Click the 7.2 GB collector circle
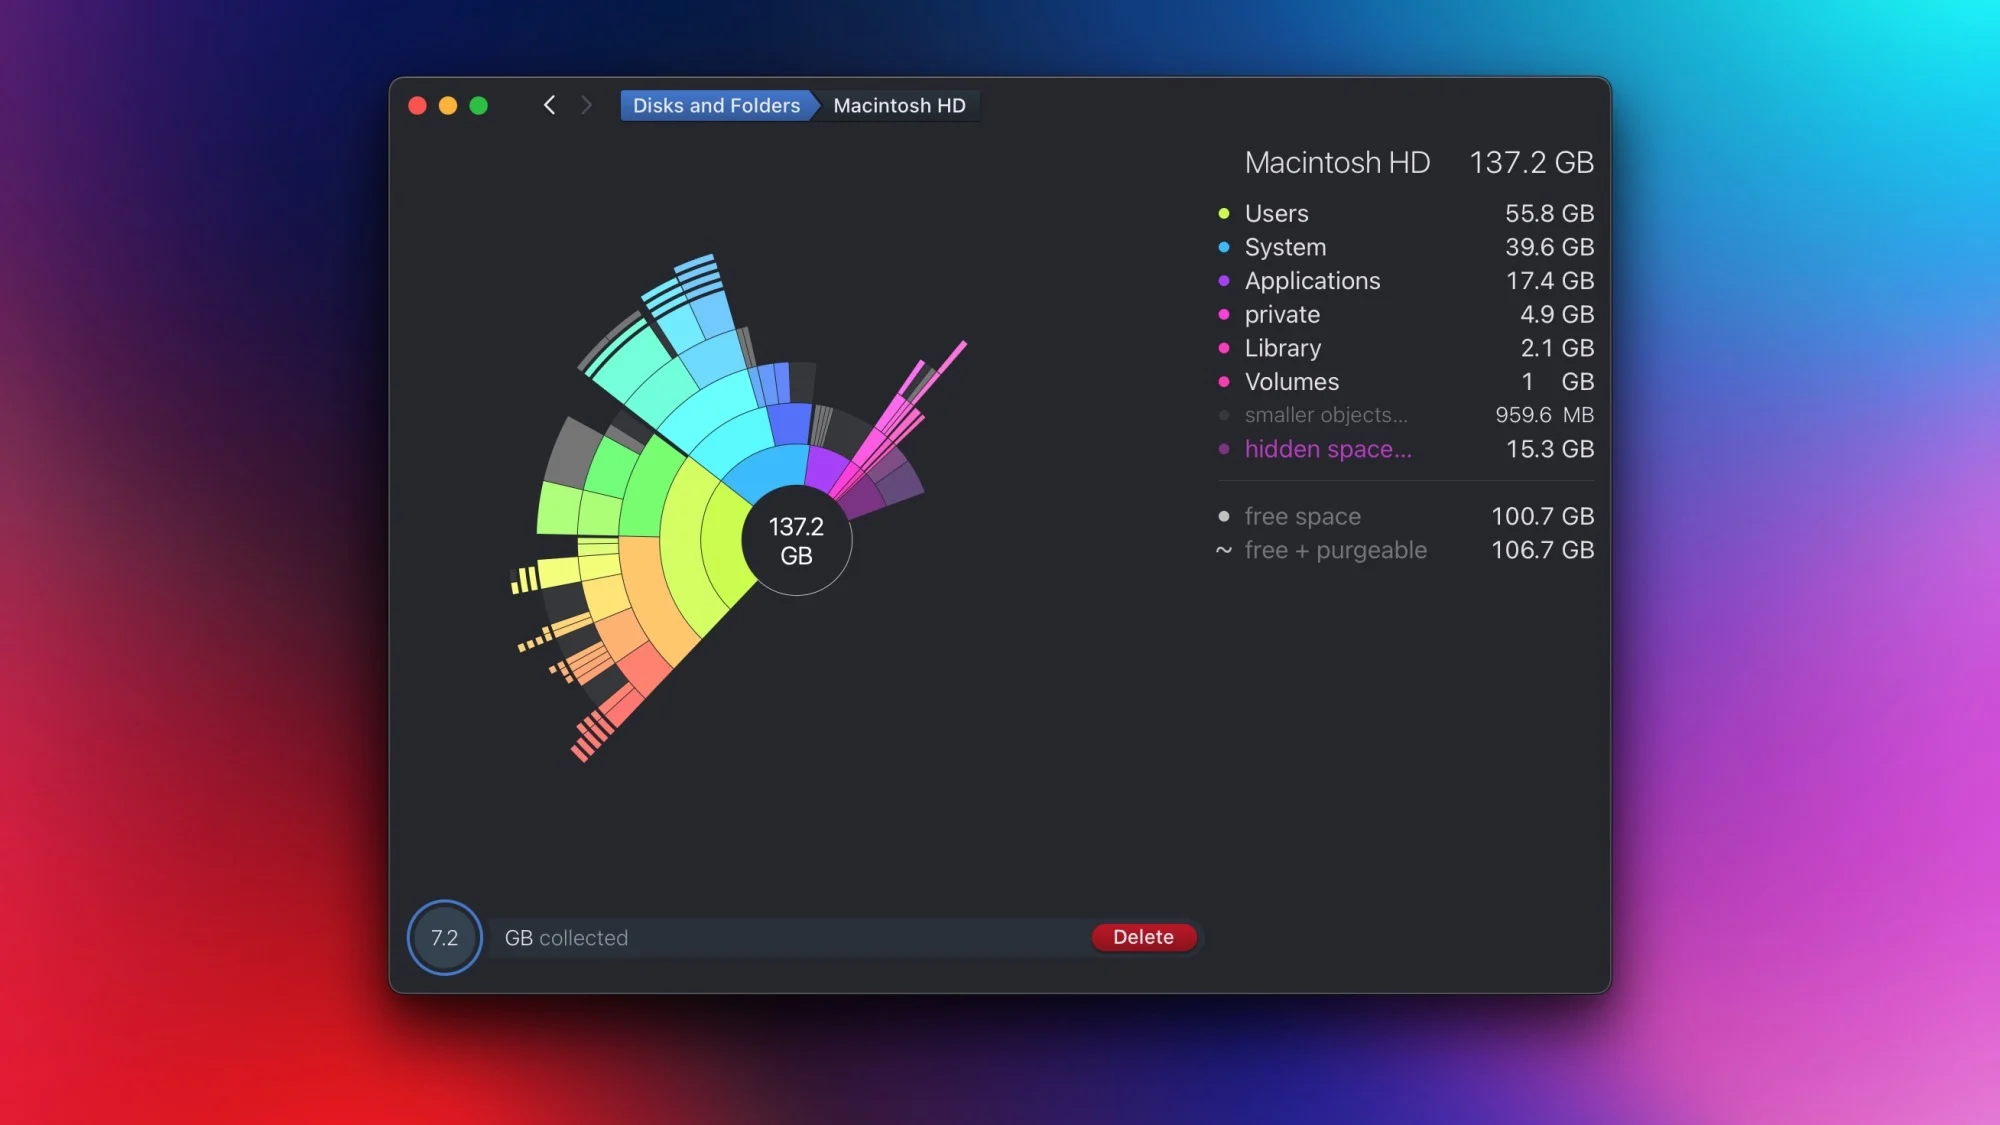 [444, 938]
